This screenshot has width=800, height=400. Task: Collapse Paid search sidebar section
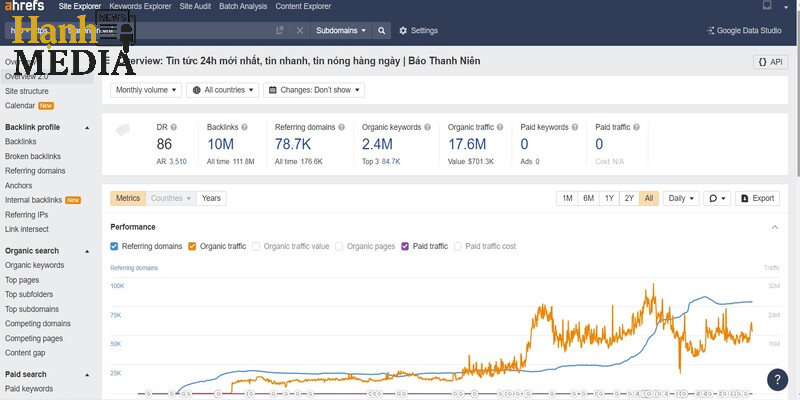(x=87, y=374)
